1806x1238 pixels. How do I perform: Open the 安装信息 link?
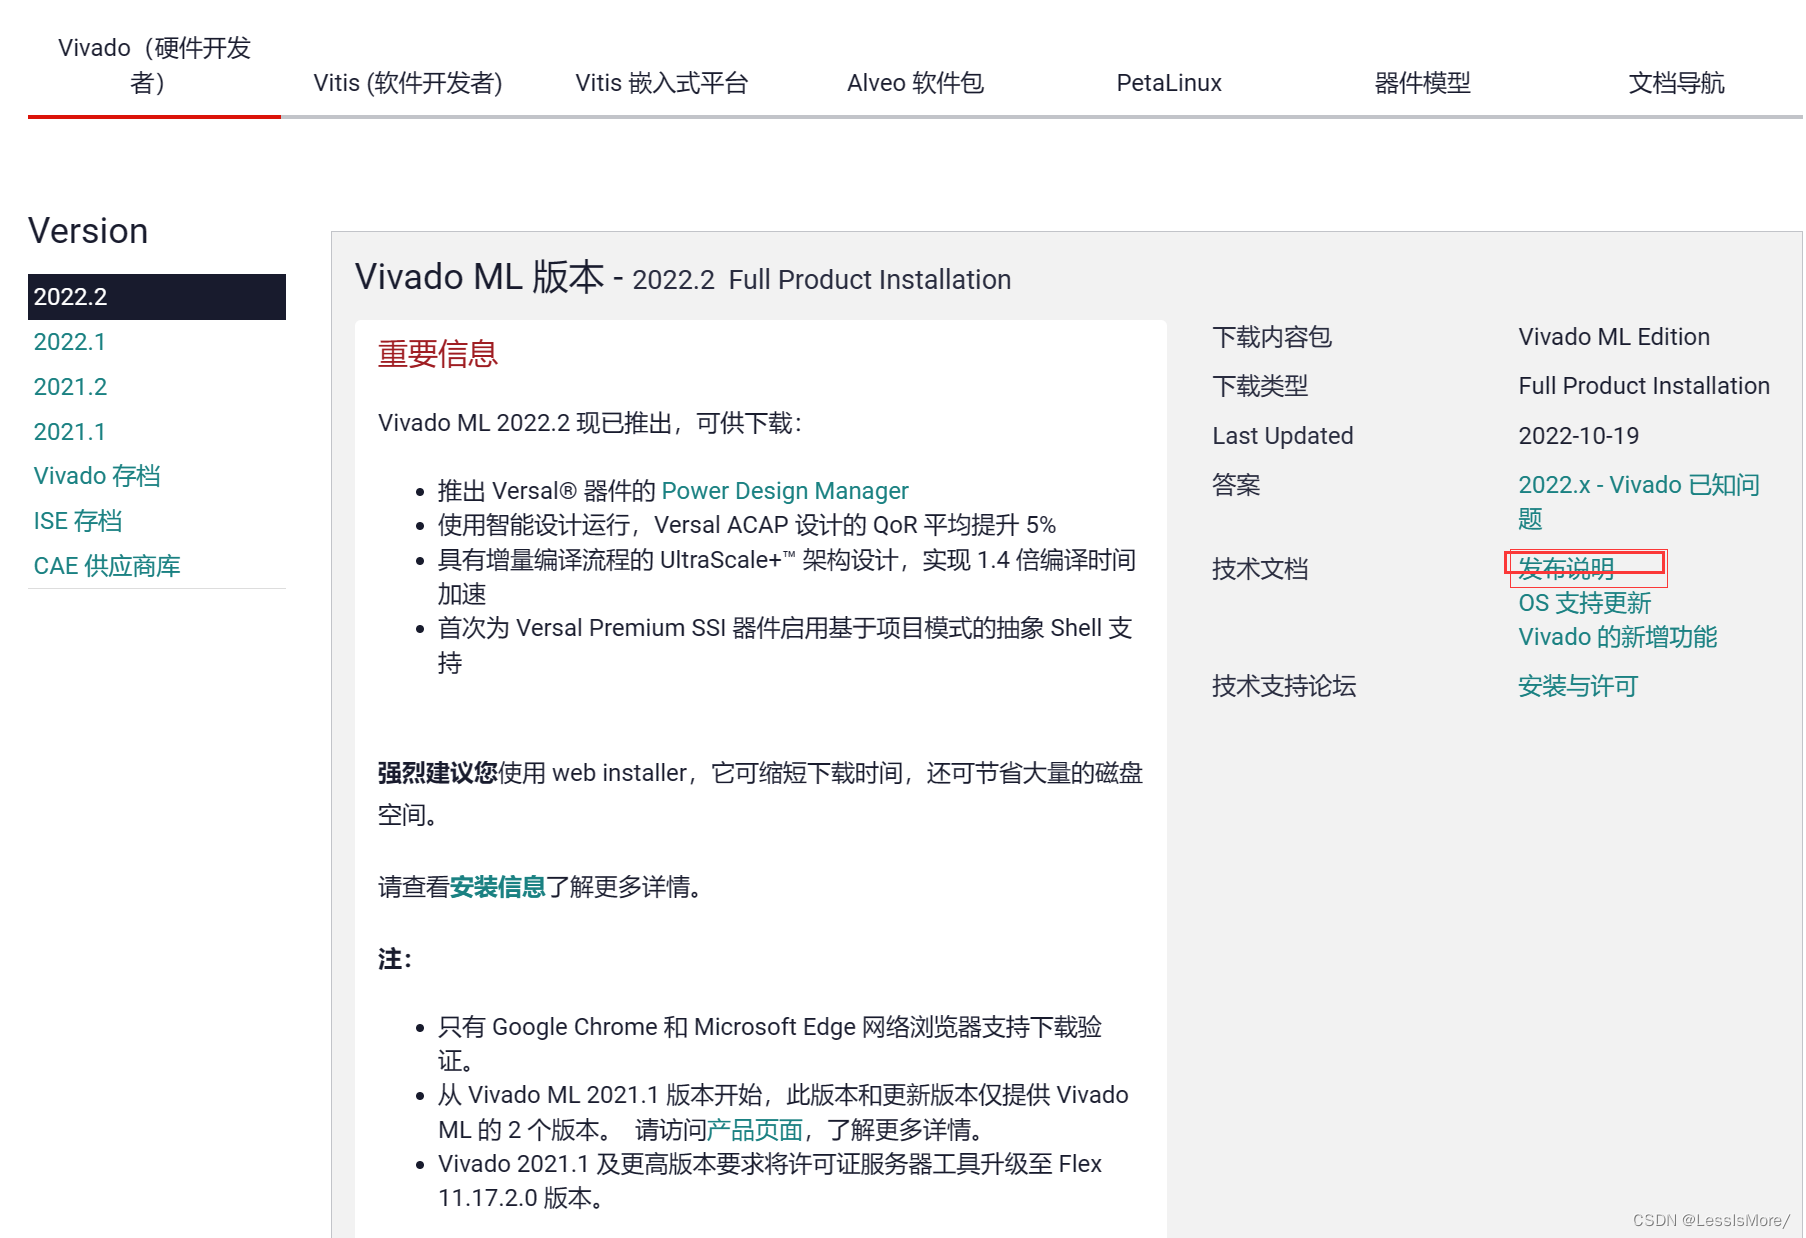[498, 887]
